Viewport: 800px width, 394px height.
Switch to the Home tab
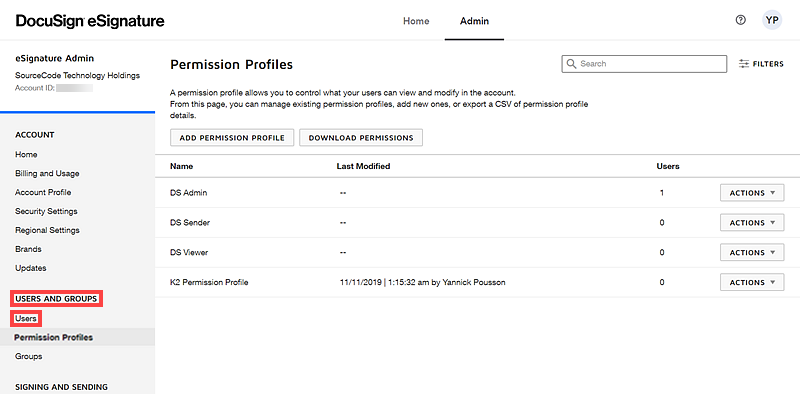coord(416,21)
